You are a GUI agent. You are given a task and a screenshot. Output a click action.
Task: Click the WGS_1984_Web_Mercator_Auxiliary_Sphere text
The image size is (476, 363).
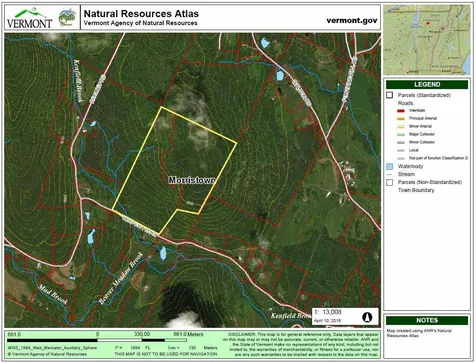tap(52, 348)
